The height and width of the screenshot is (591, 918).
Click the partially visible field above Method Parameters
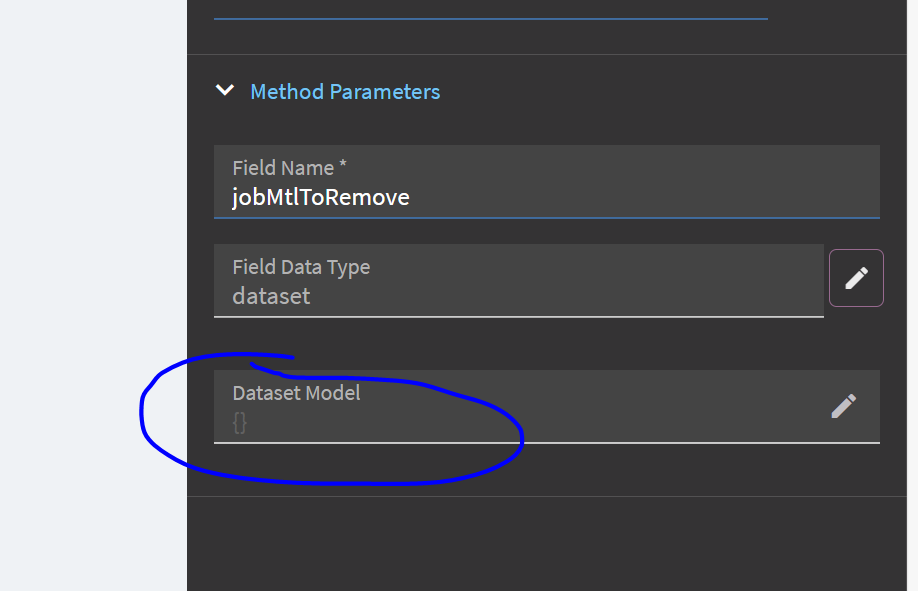(491, 10)
